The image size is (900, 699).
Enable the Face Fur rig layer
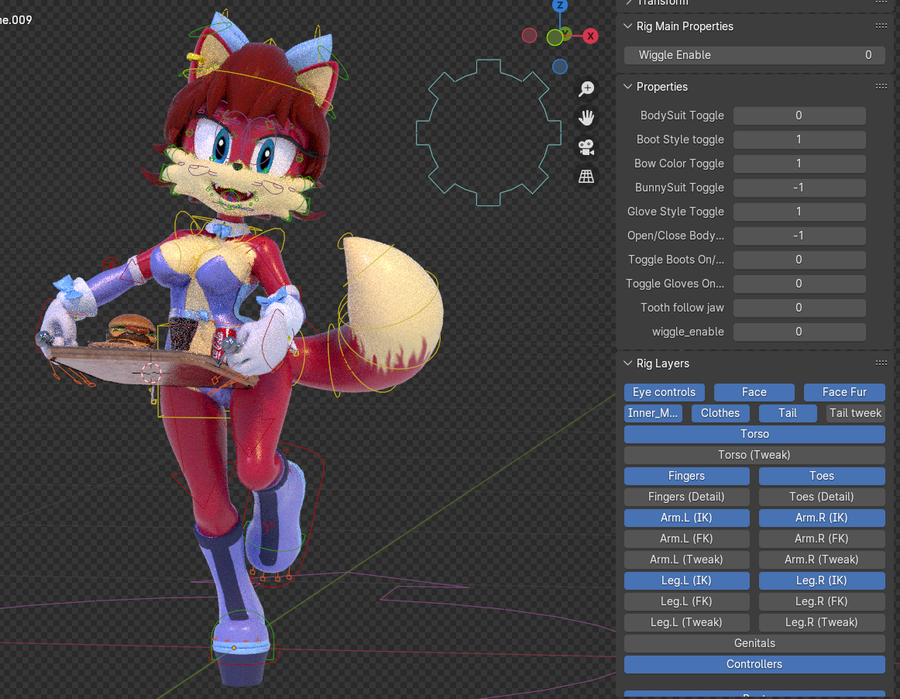click(844, 391)
